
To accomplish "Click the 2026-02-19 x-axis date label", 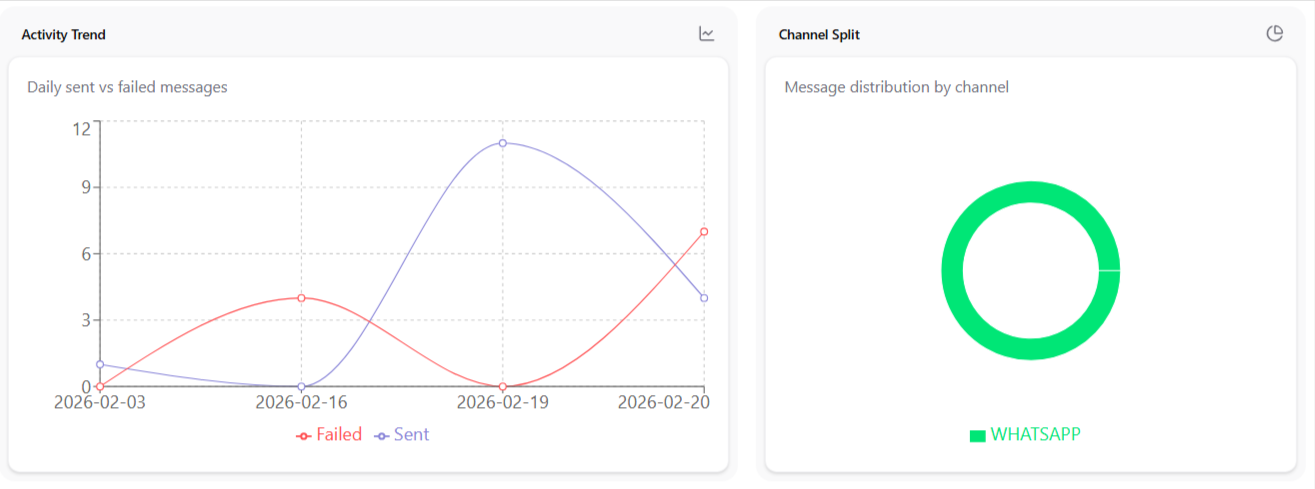I will point(503,403).
